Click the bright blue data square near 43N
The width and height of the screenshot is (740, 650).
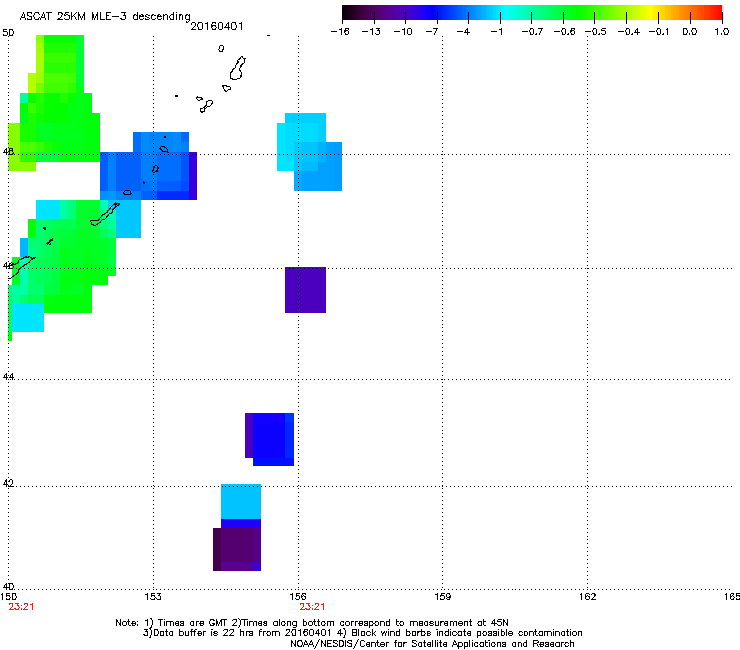(269, 439)
